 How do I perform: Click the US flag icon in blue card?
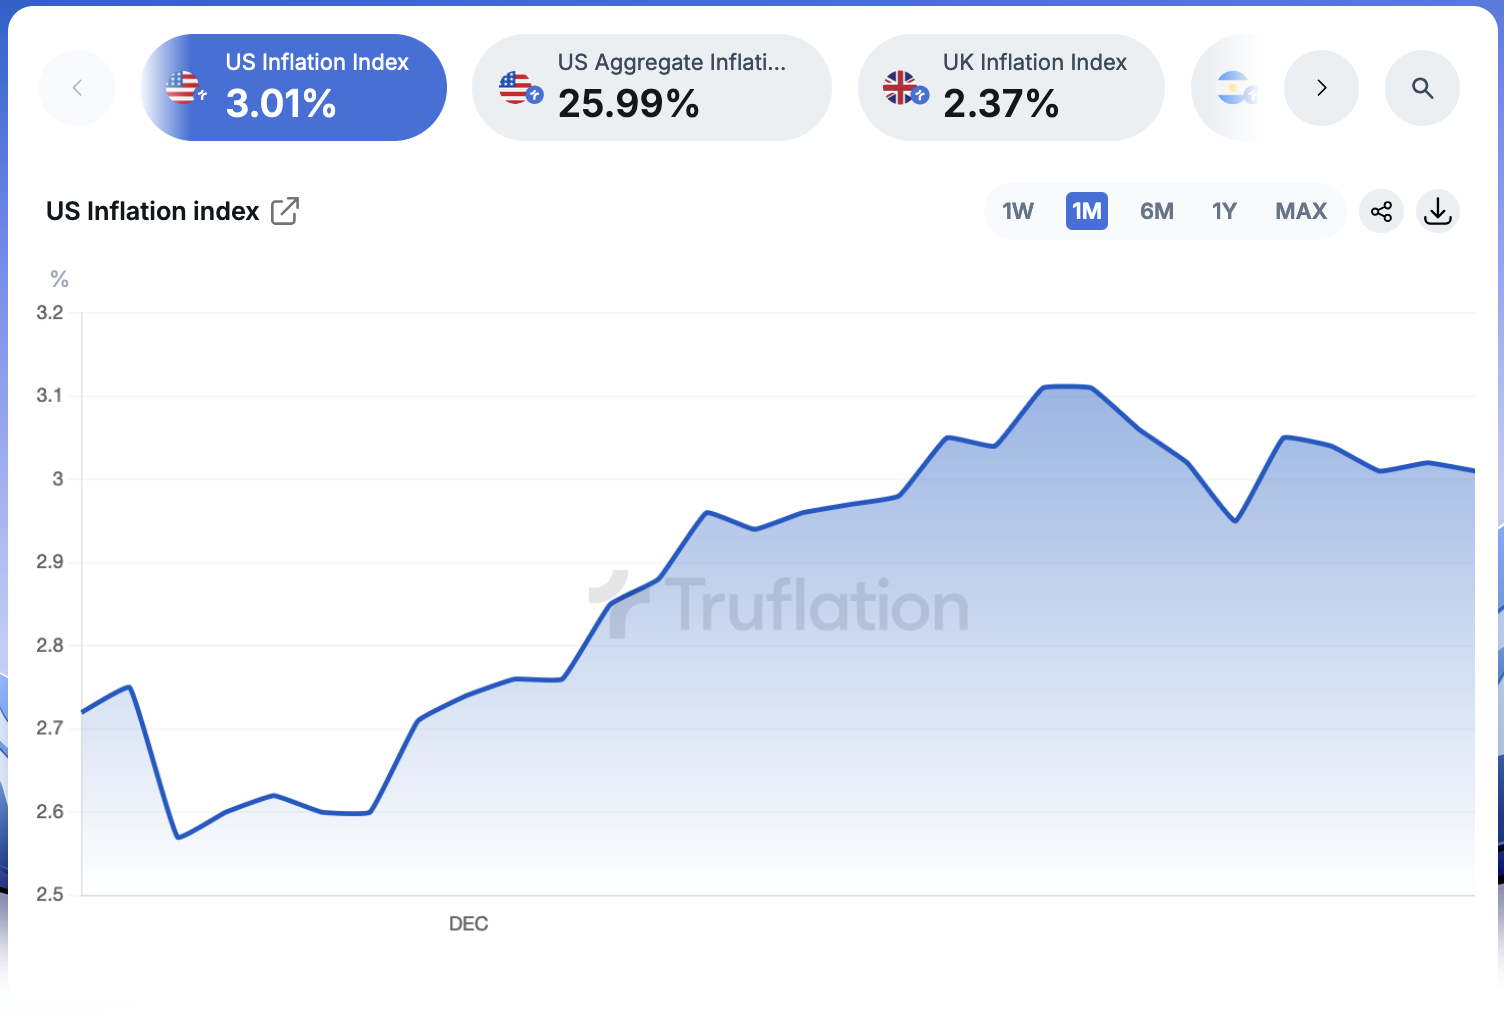coord(184,88)
